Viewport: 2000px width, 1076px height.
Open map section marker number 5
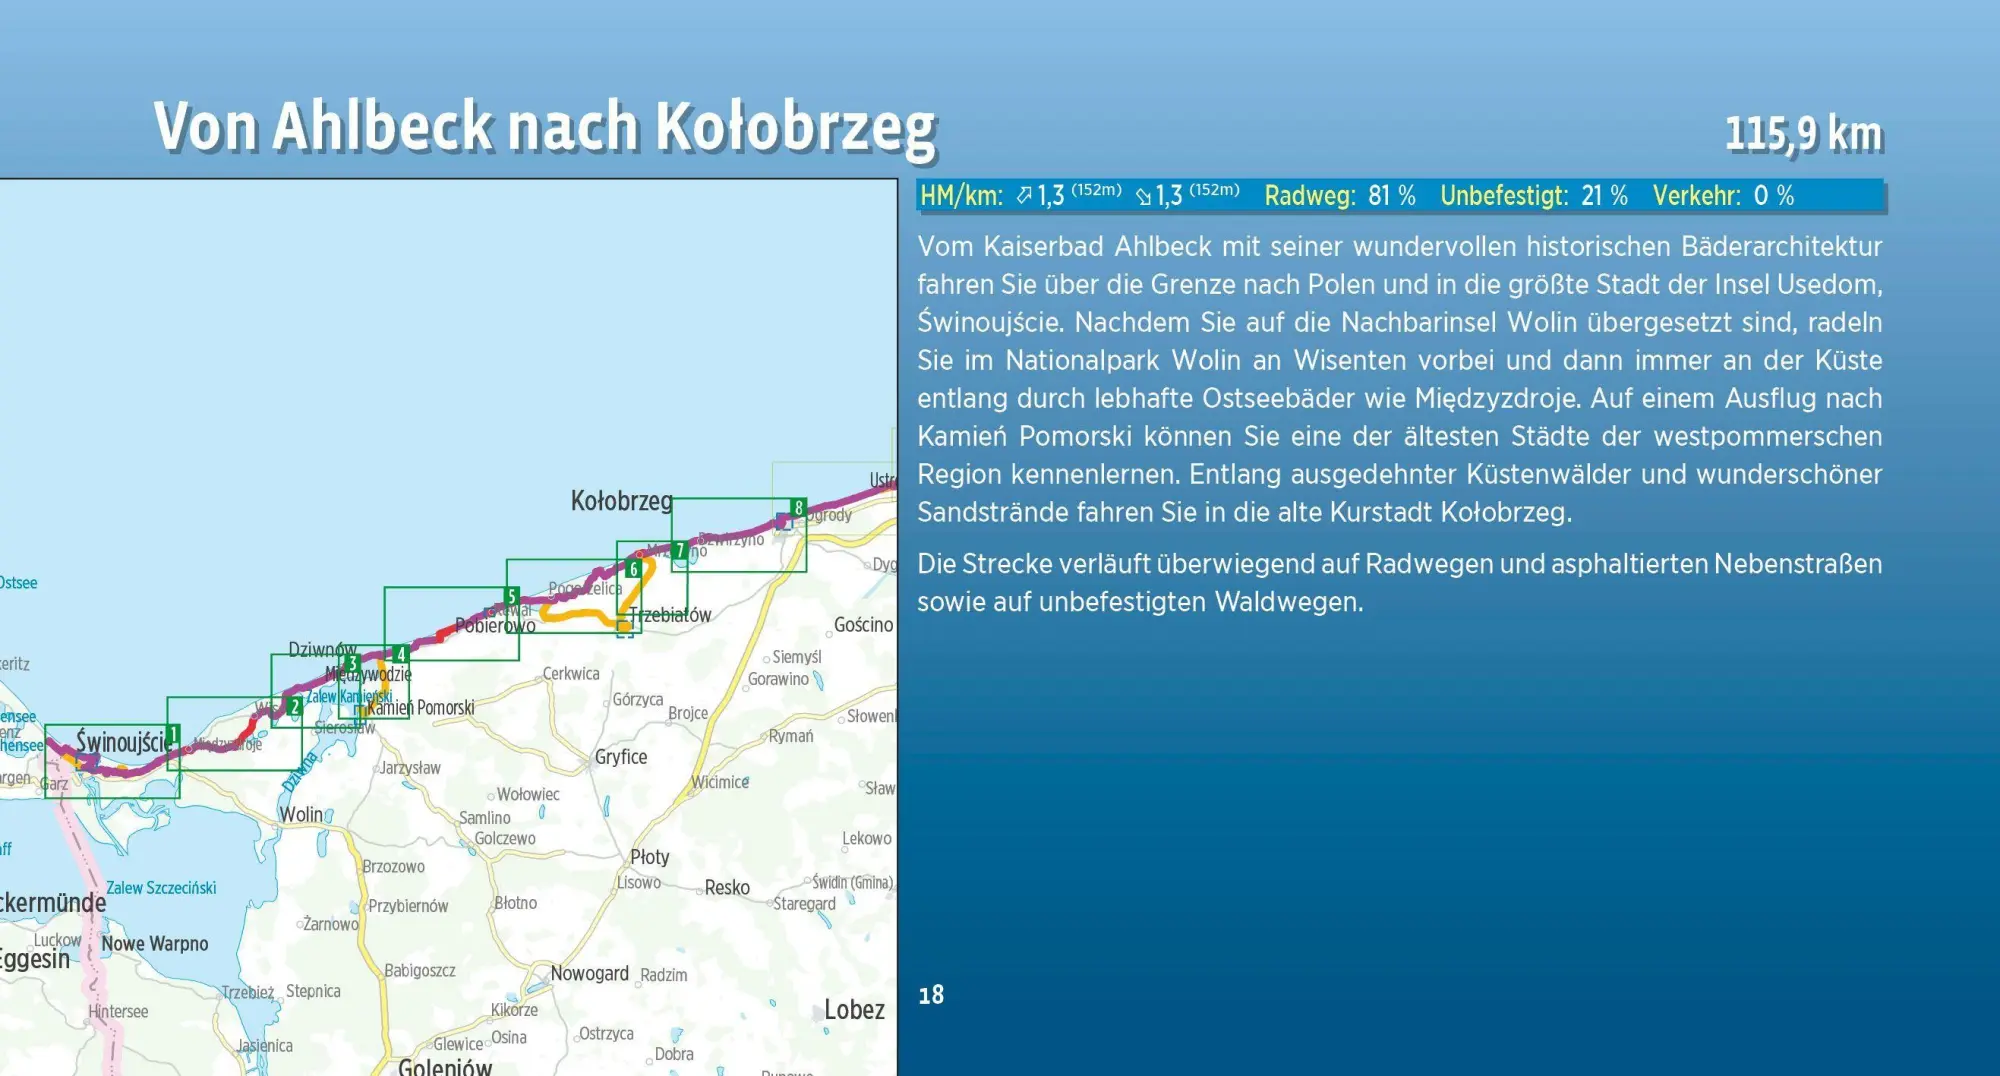coord(512,597)
